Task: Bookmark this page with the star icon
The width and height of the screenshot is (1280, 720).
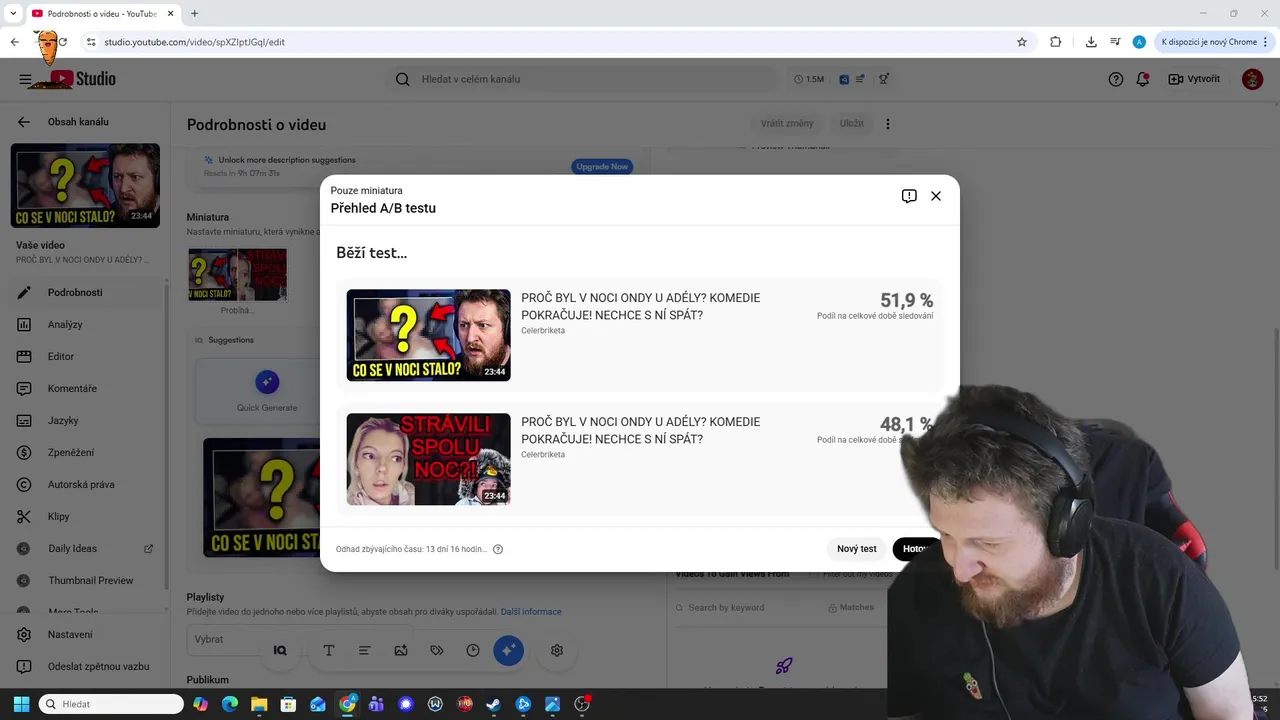Action: (x=1022, y=42)
